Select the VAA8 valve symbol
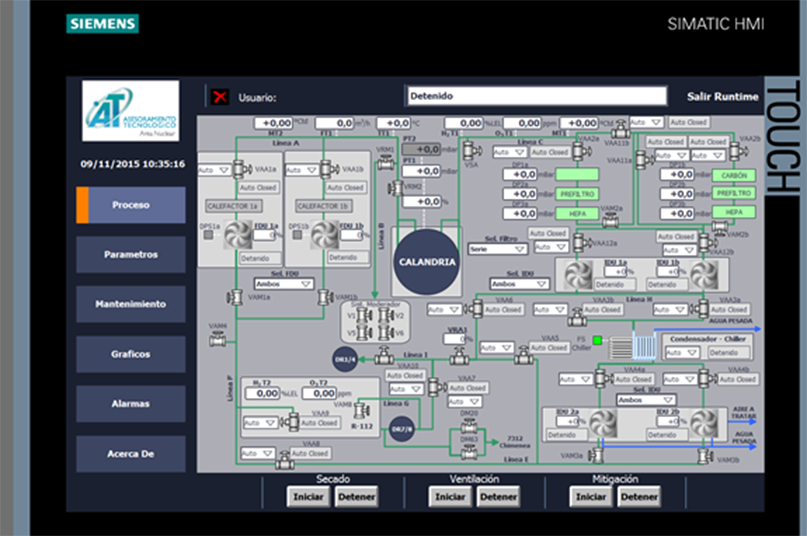This screenshot has height=536, width=807. [285, 459]
